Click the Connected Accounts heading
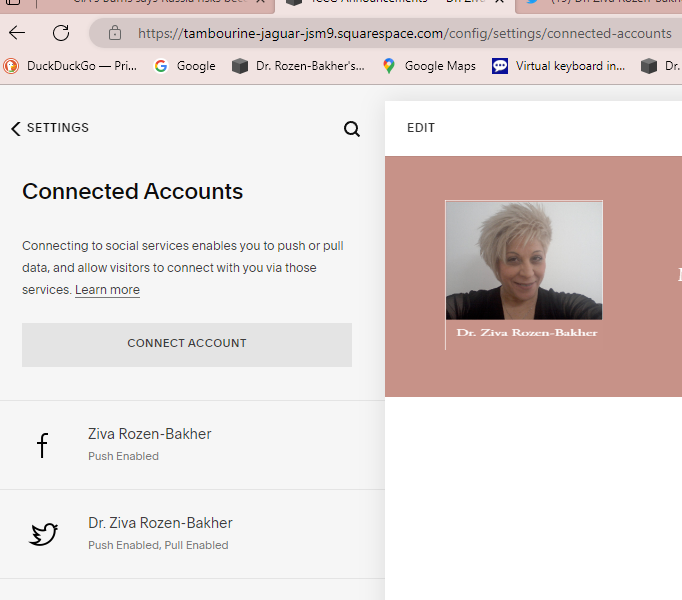 click(x=133, y=191)
